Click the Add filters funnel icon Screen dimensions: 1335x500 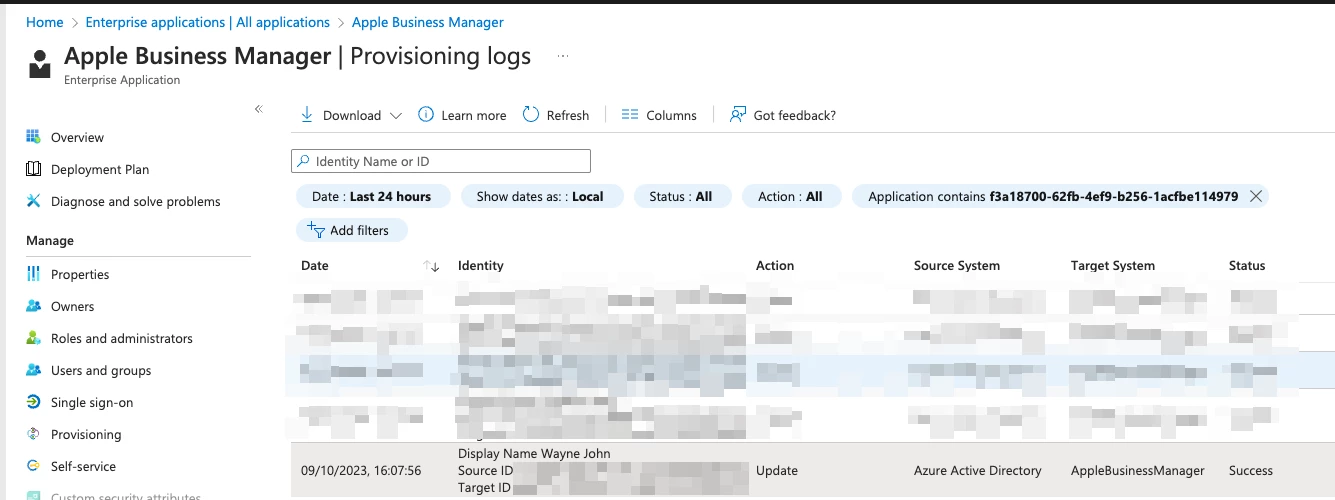[316, 230]
